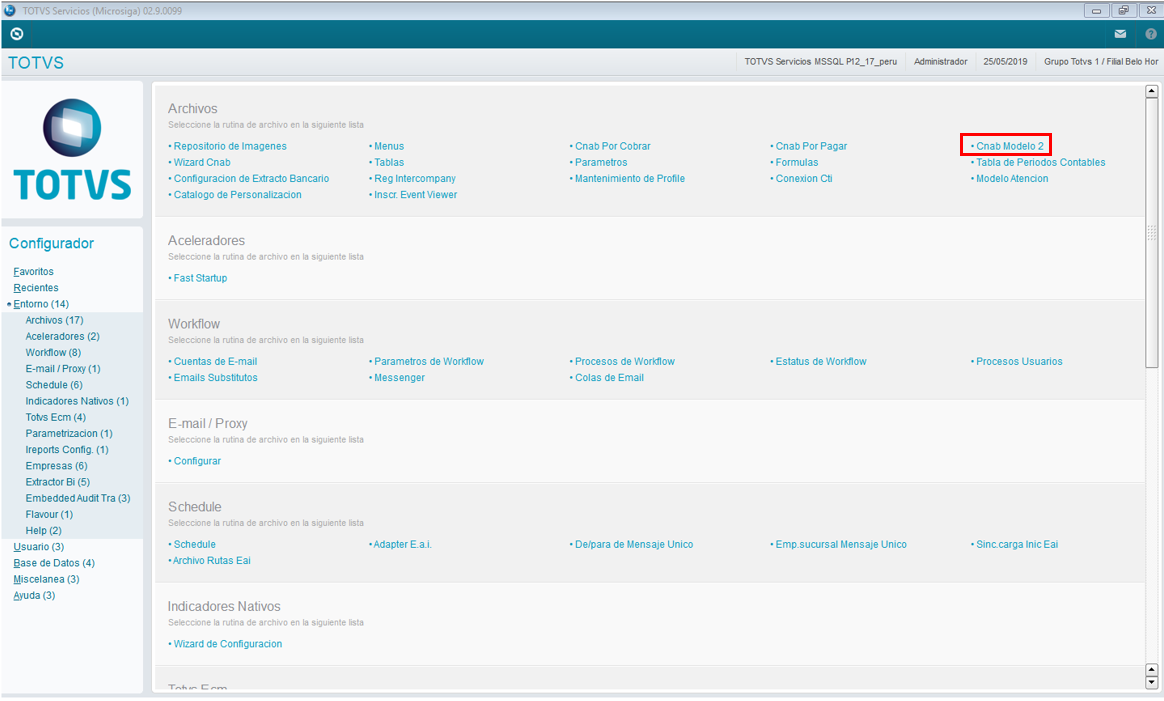Launch Fast Startup accelerator
1164x701 pixels.
[x=200, y=278]
